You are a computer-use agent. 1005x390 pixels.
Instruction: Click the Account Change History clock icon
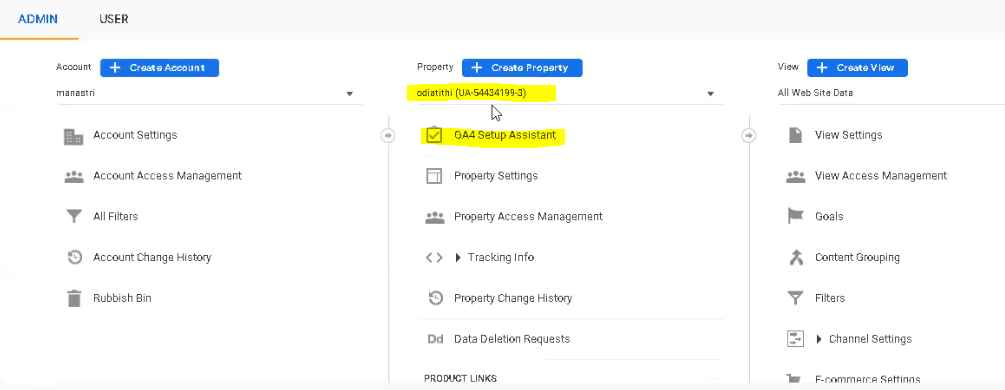point(74,257)
